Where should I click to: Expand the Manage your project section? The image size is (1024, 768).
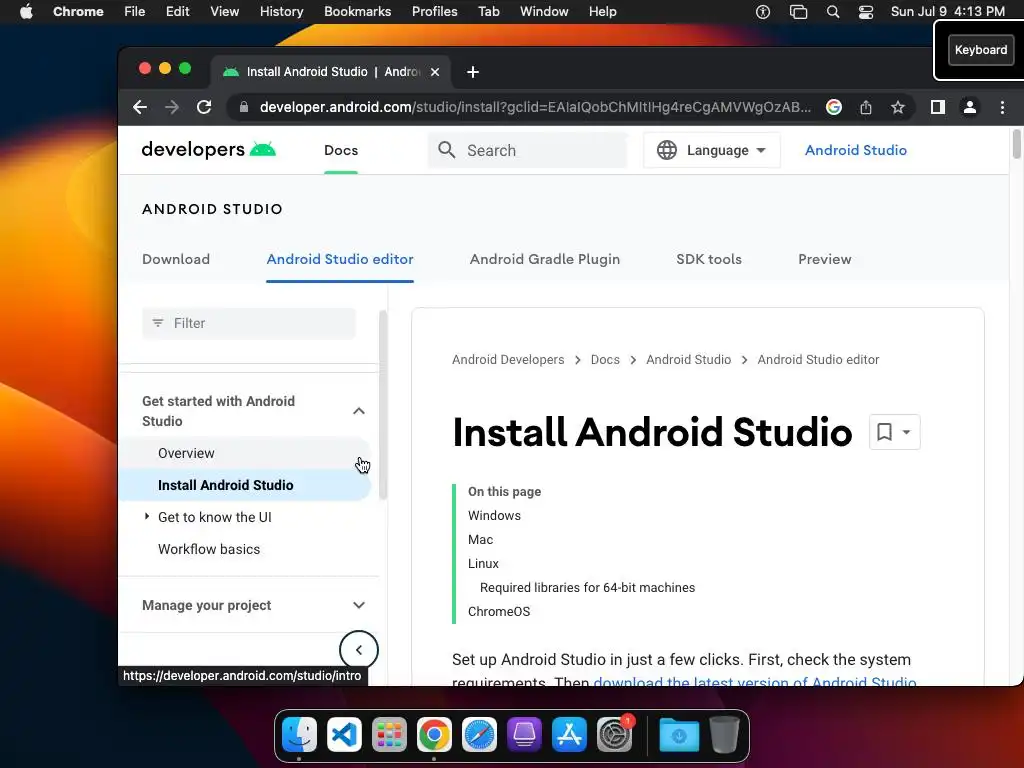coord(359,605)
